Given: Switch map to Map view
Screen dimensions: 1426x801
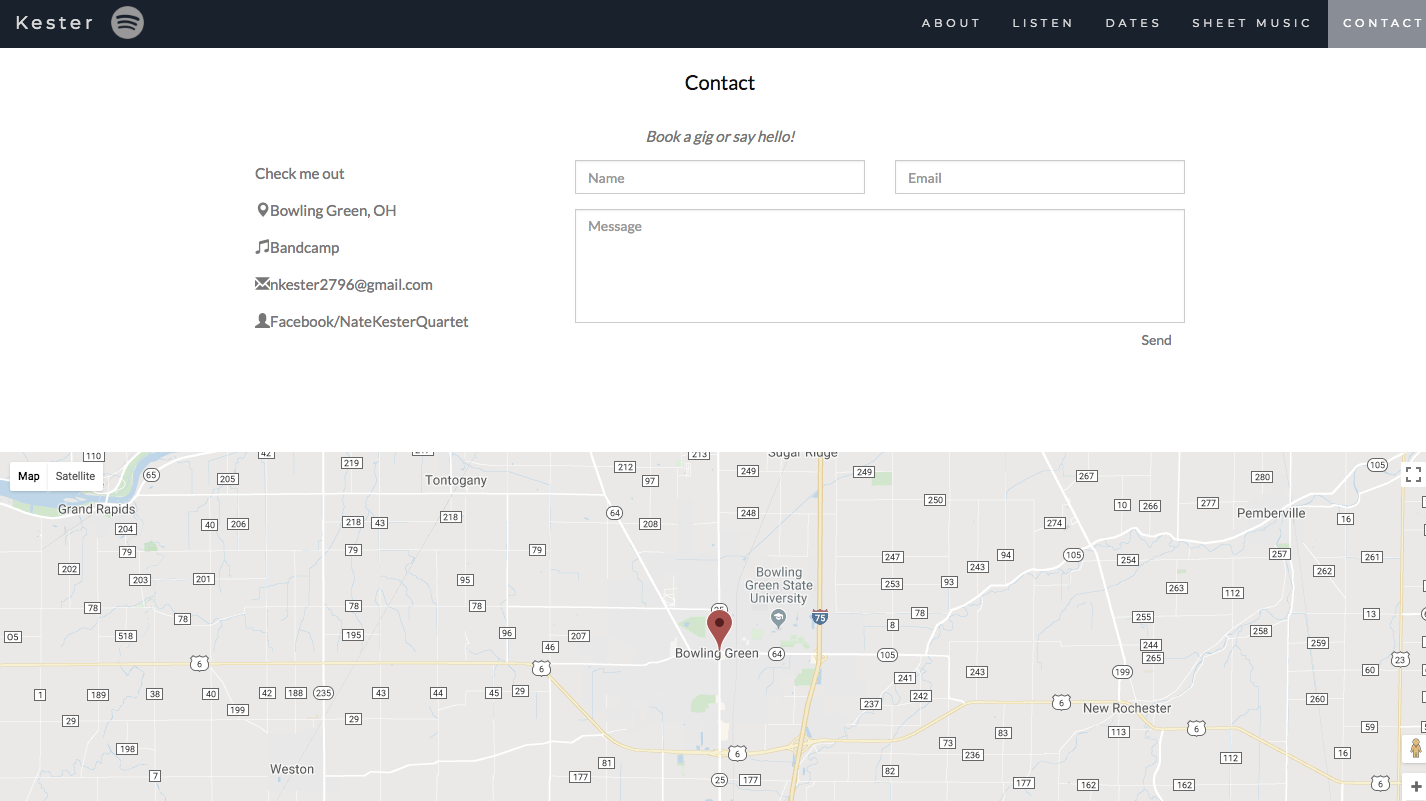Looking at the screenshot, I should coord(29,476).
